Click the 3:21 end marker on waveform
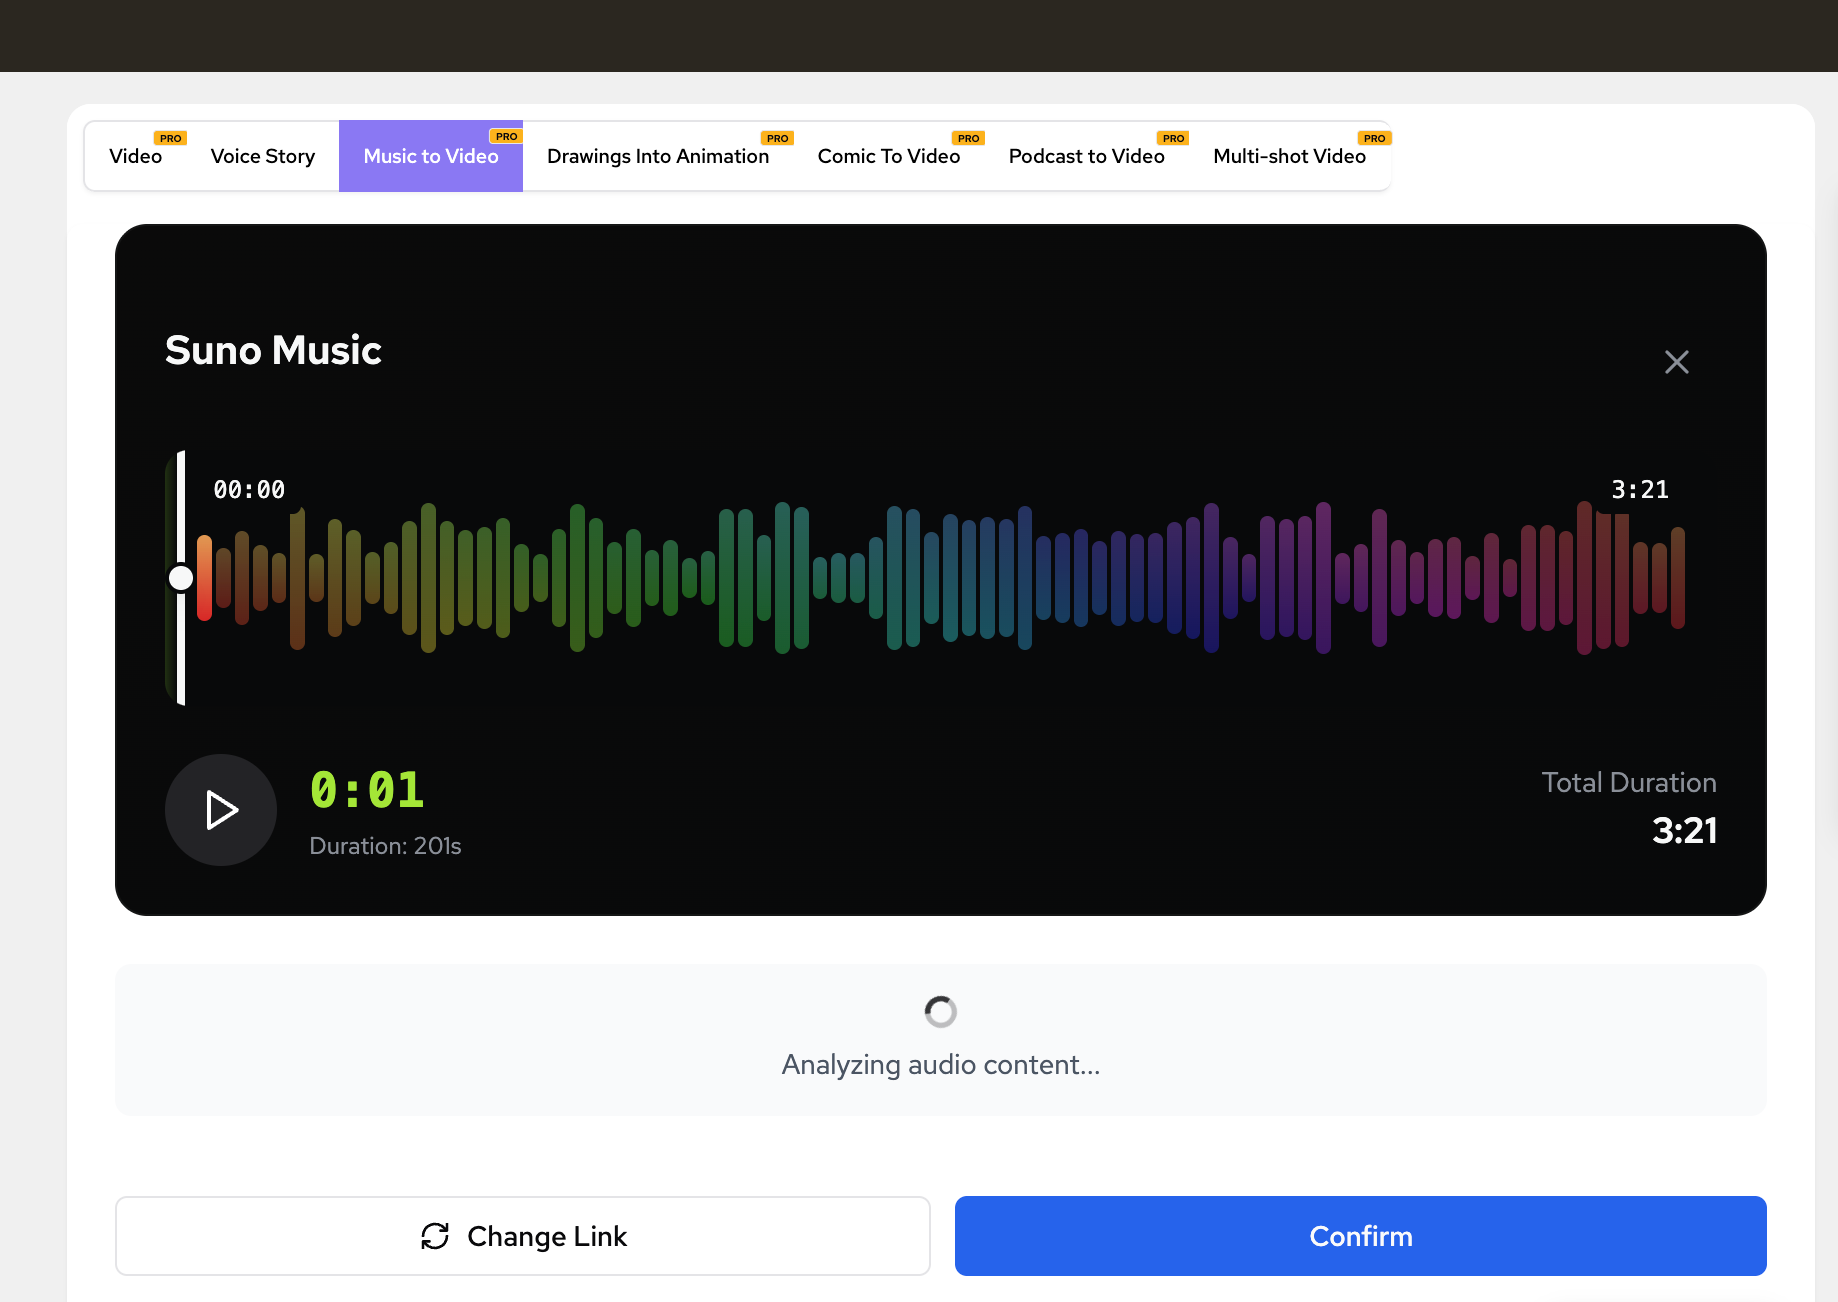Screen dimensions: 1838x1302 coord(1639,490)
